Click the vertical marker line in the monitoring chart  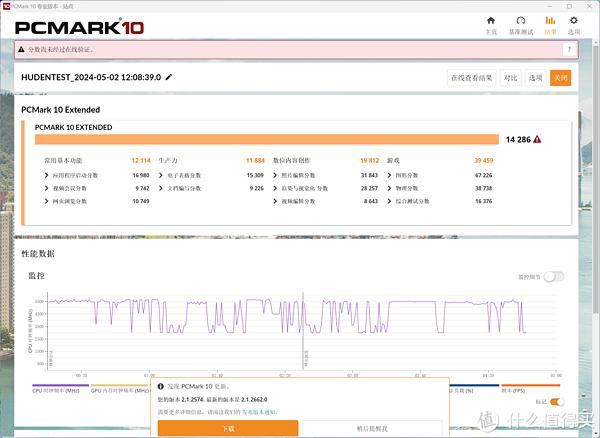[x=303, y=331]
